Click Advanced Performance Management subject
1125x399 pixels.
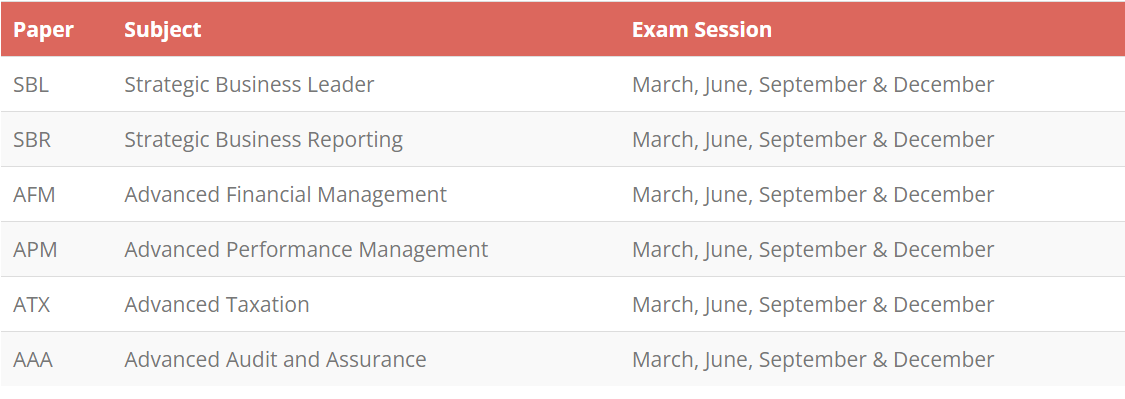click(306, 249)
